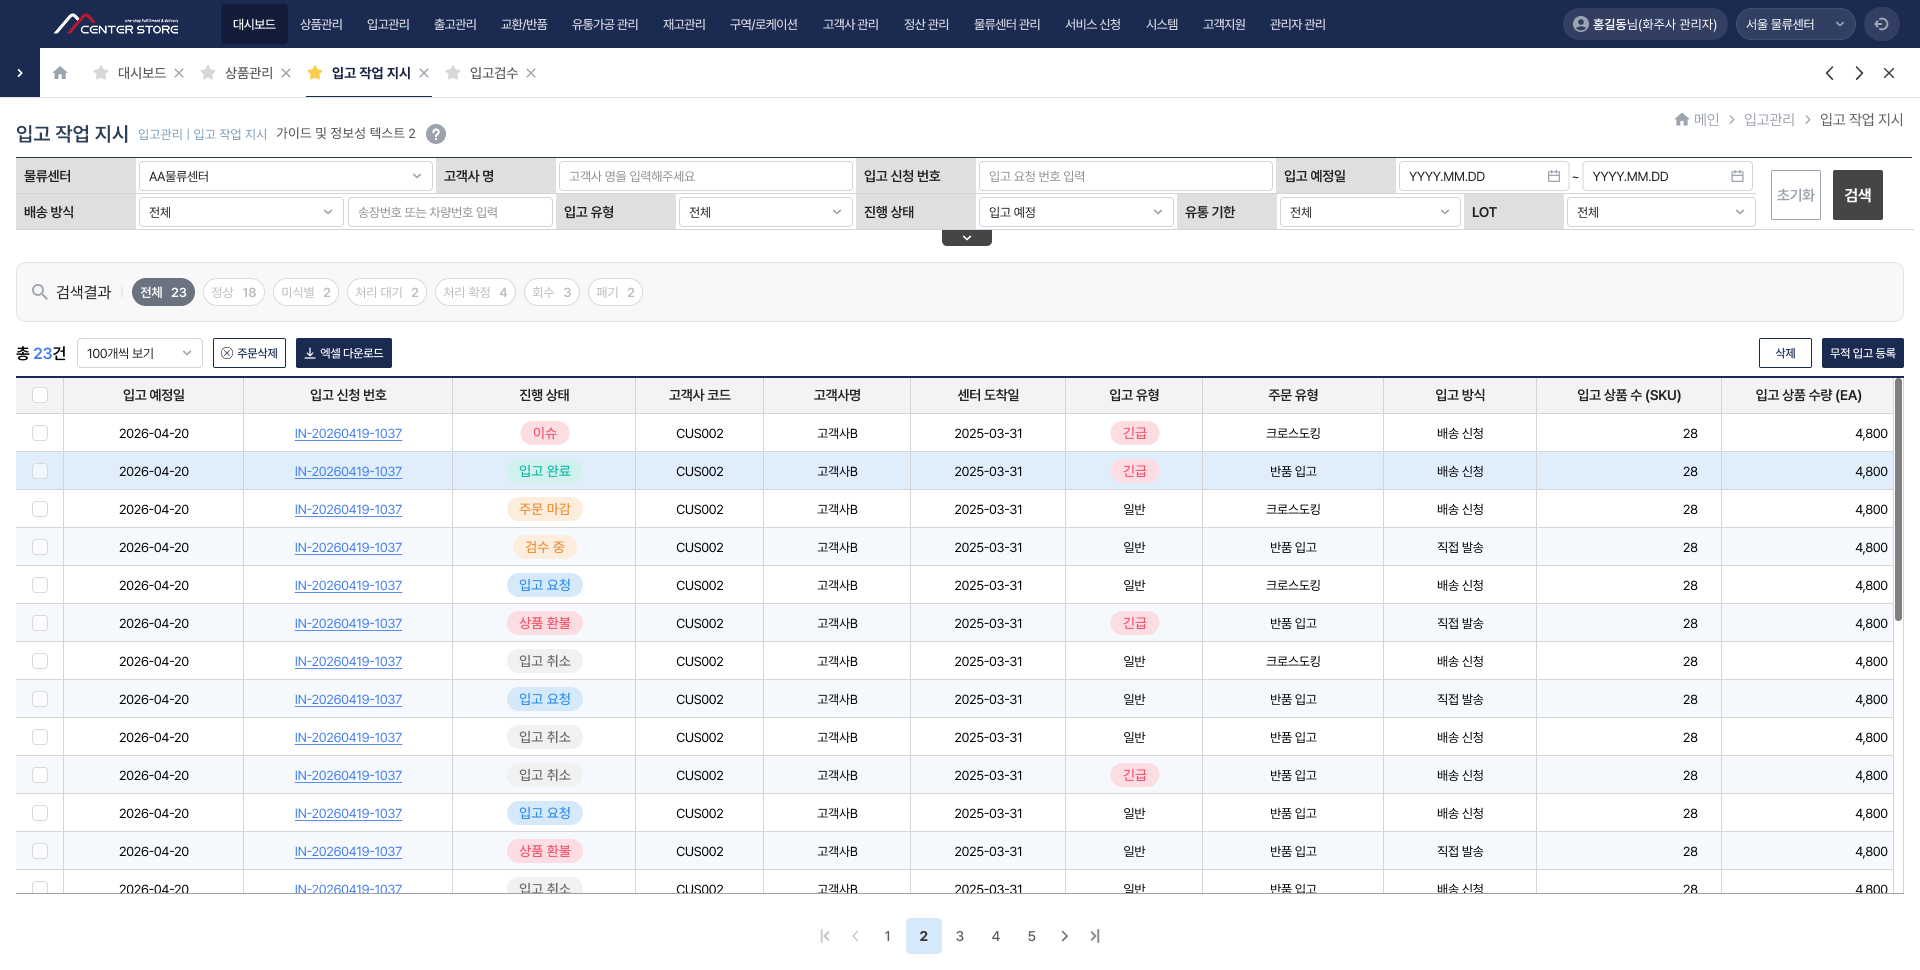Screen dimensions: 1920x970
Task: Go to next page arrow in pagination
Action: (x=1064, y=936)
